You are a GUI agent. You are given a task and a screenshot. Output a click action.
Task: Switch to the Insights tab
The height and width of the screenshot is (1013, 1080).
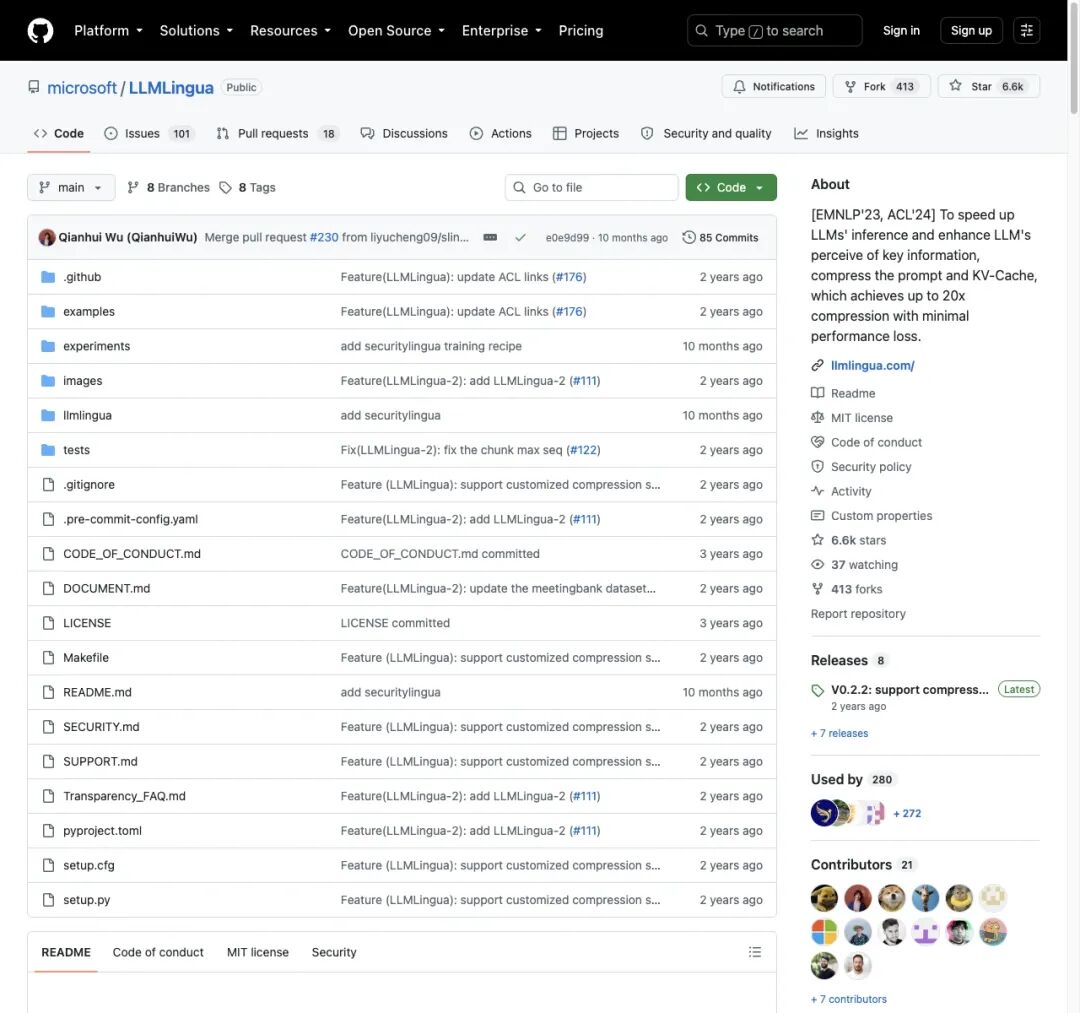coord(826,134)
